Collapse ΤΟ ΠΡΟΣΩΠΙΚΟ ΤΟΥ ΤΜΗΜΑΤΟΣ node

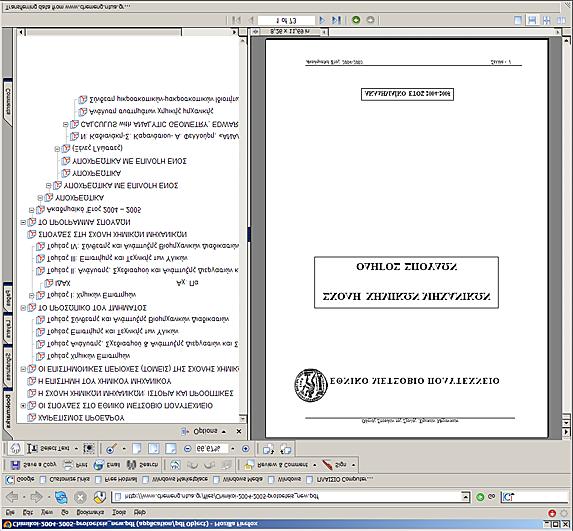coord(23,308)
